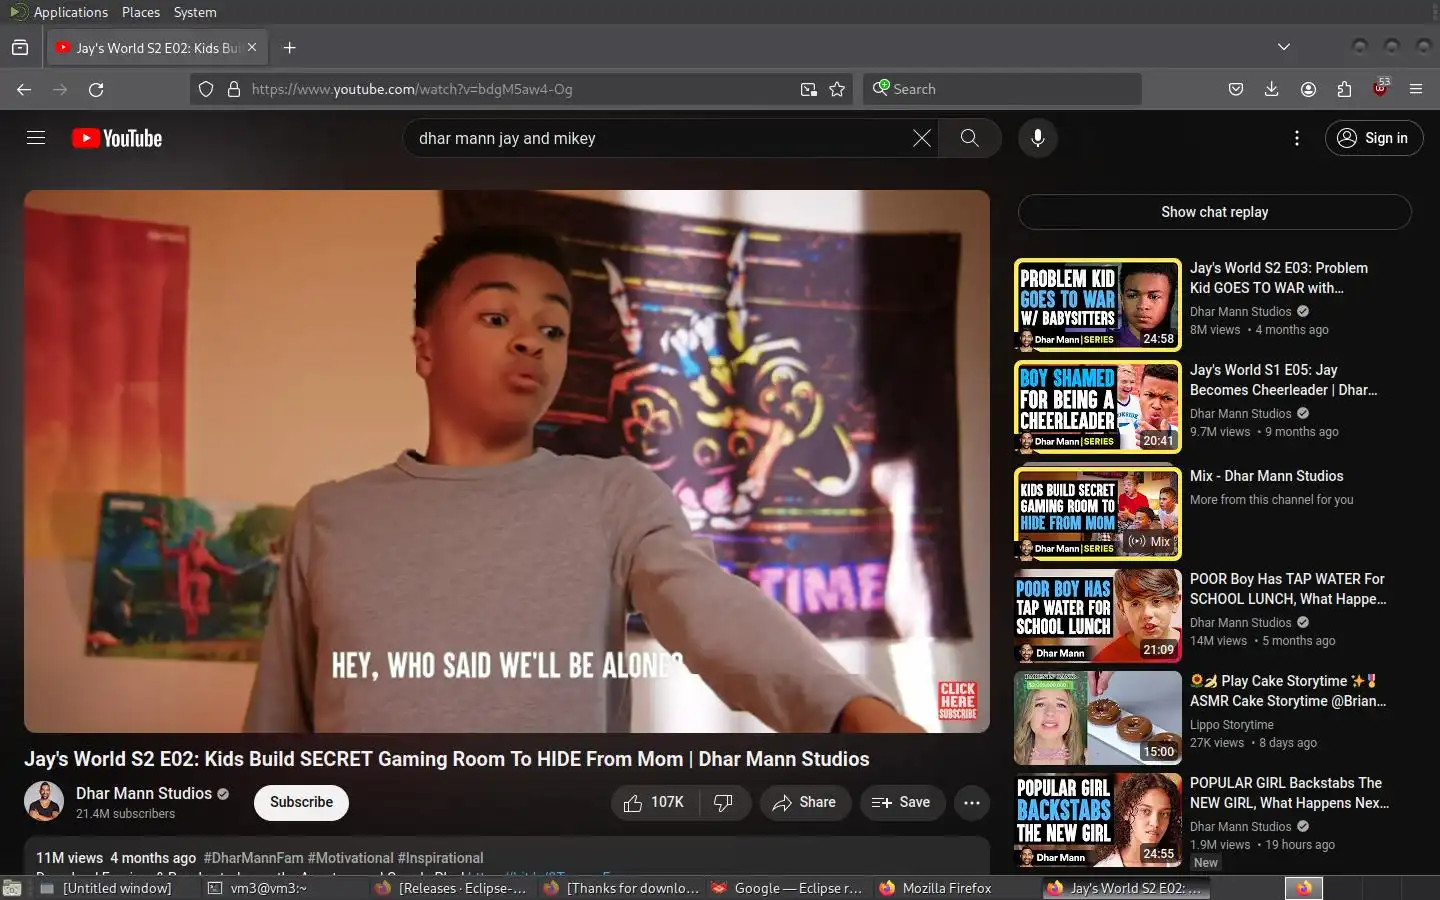Screen dimensions: 1440x900
Task: Subscribe to Dhar Mann Studios
Action: click(x=301, y=802)
